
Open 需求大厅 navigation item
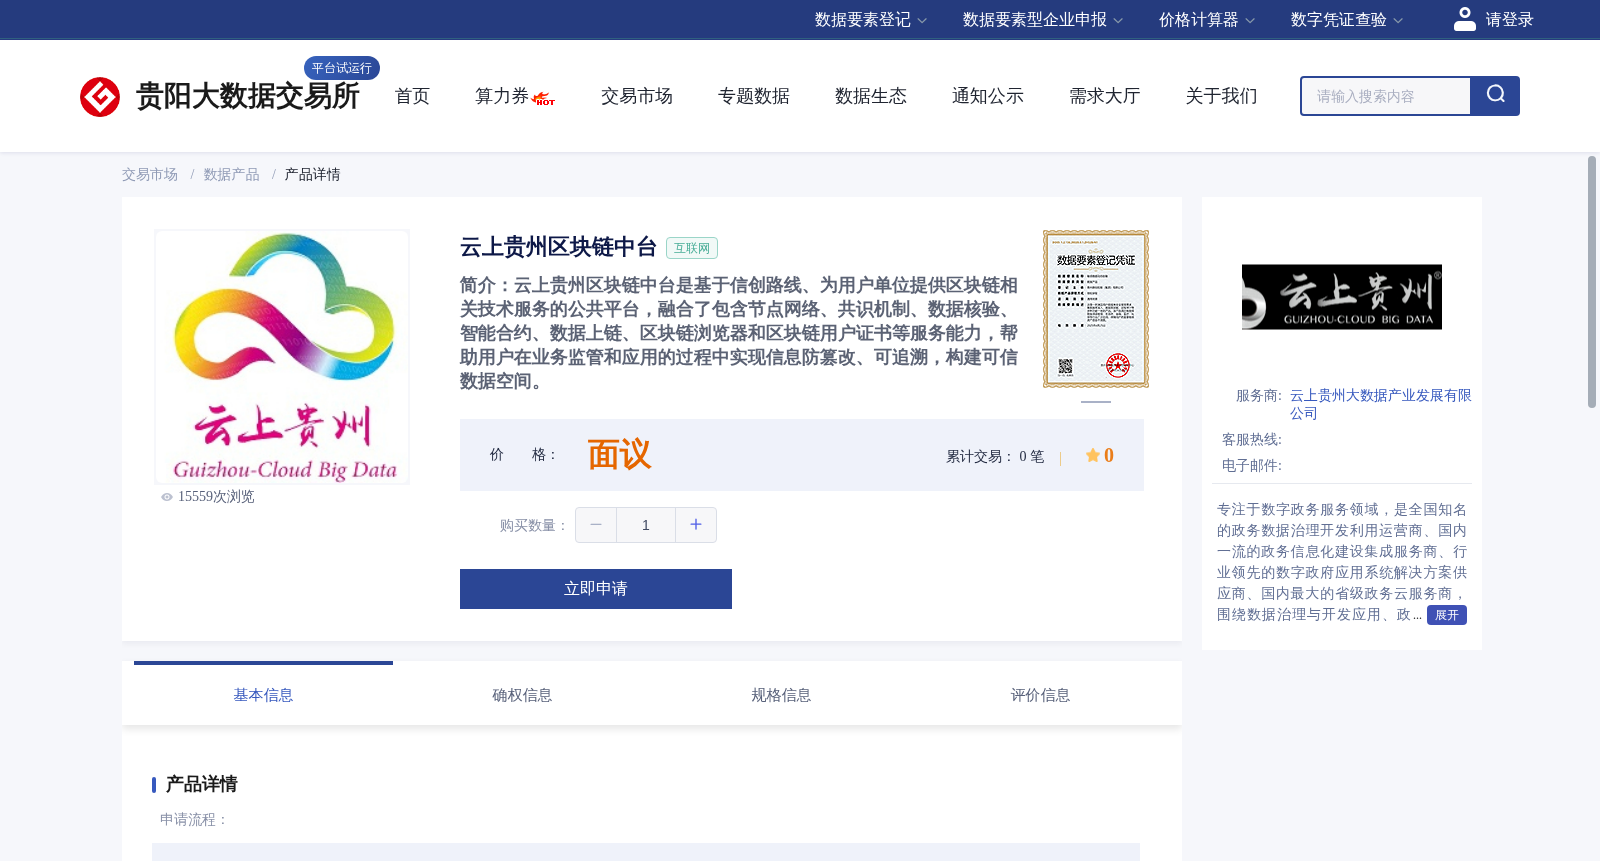pyautogui.click(x=1105, y=96)
